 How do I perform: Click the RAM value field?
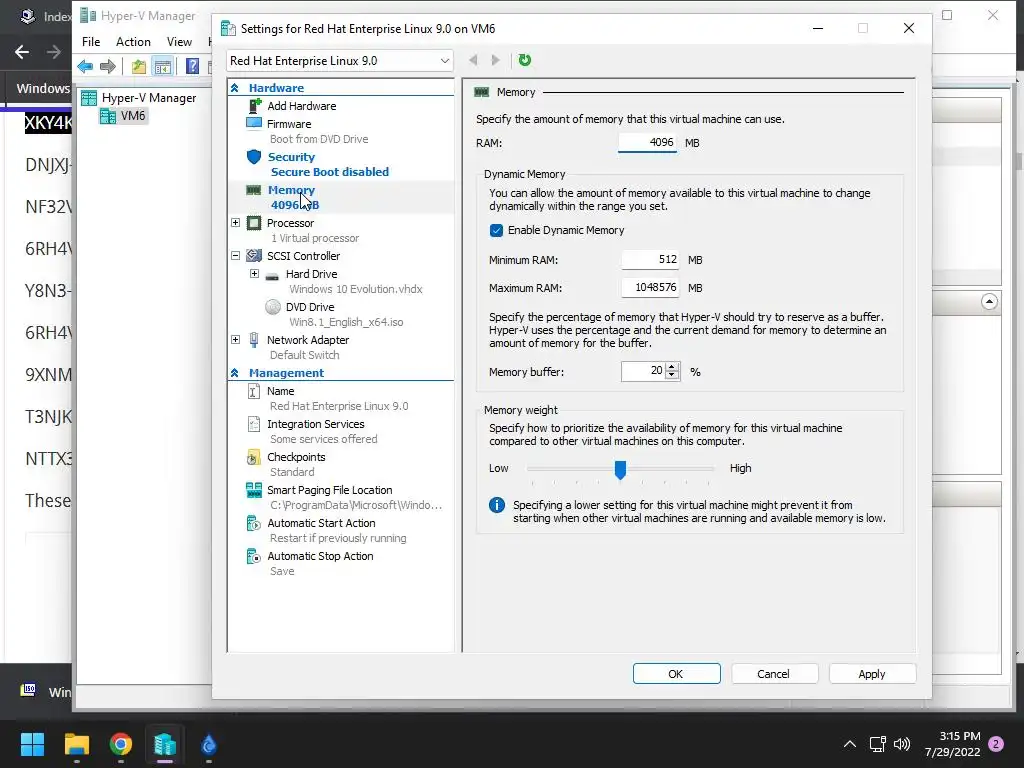(x=647, y=142)
